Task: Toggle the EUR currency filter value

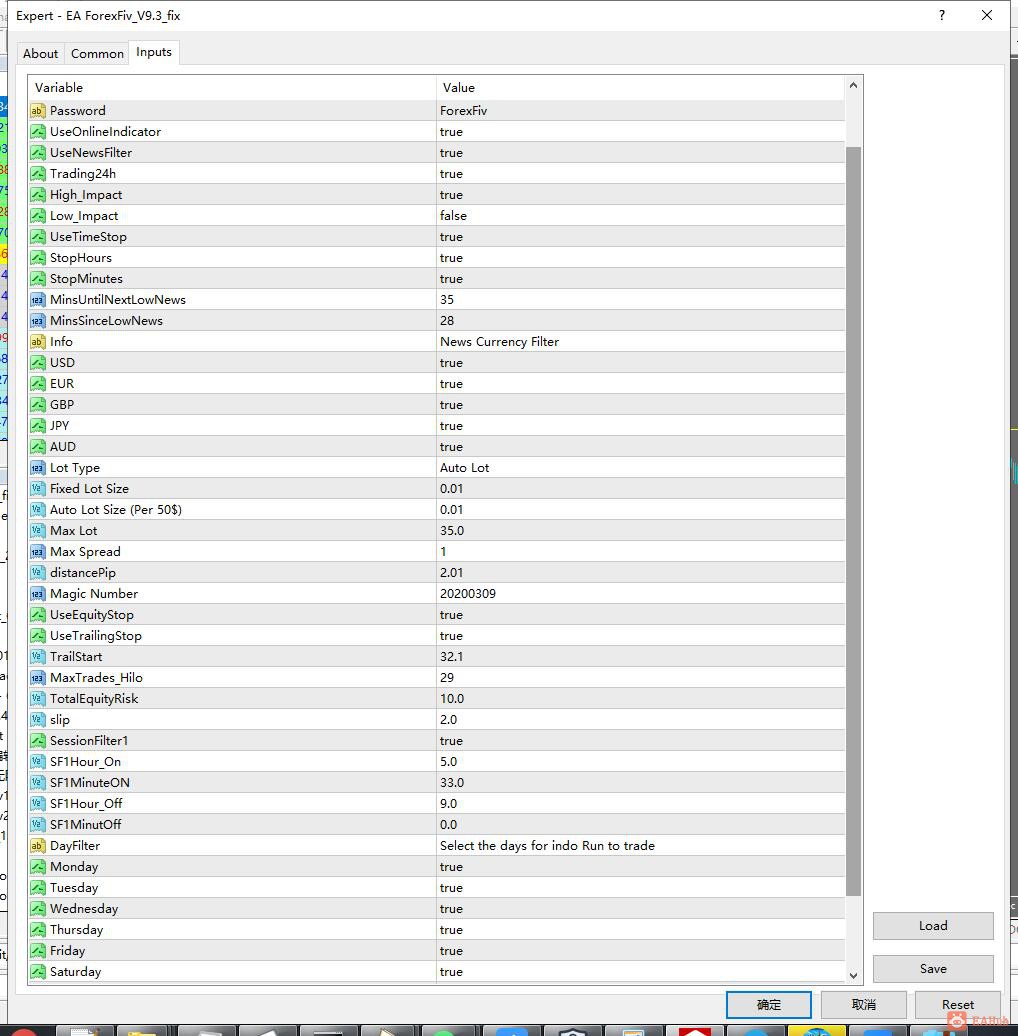Action: pyautogui.click(x=640, y=384)
